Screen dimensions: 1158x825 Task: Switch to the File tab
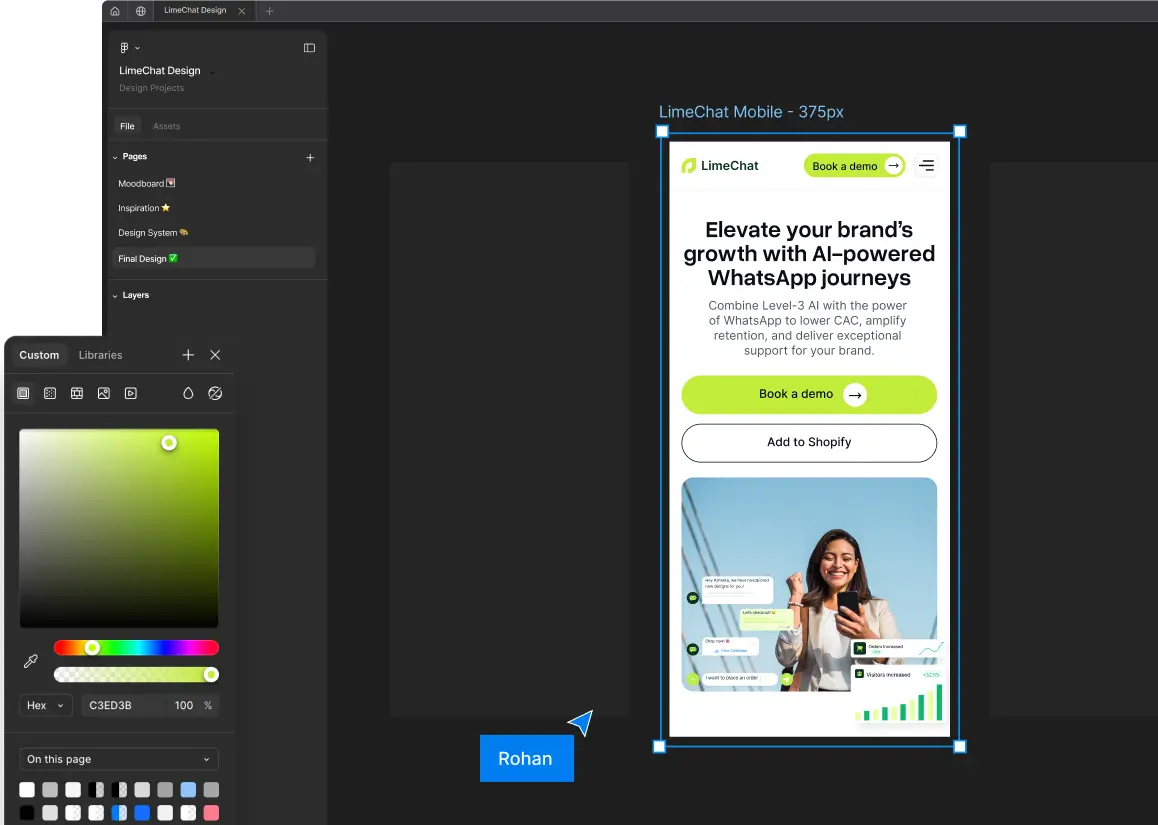pyautogui.click(x=127, y=126)
